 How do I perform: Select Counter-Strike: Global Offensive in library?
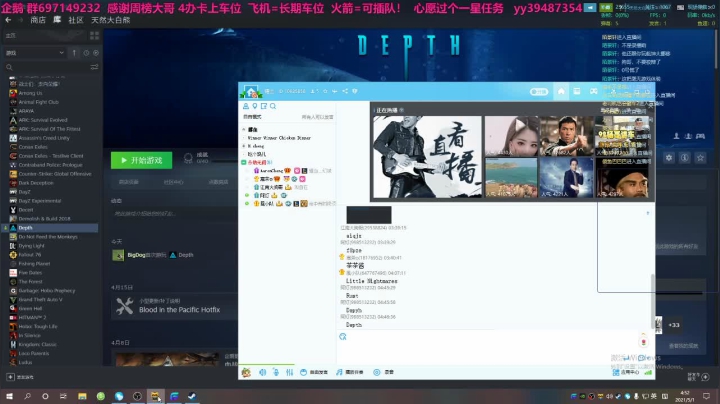coord(55,174)
